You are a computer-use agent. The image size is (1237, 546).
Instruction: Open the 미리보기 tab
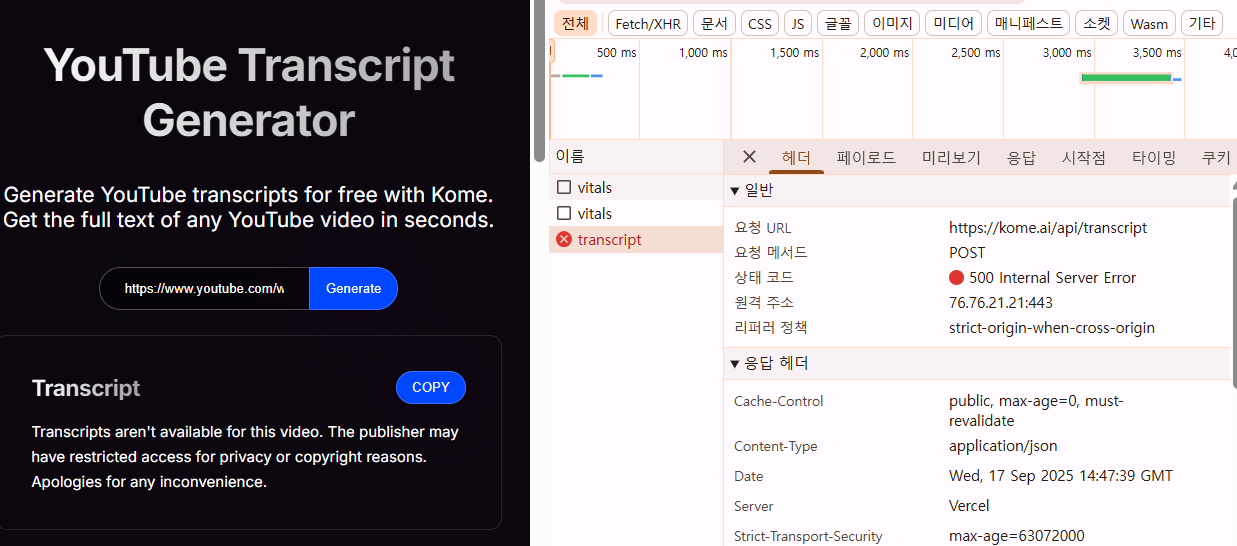(x=951, y=157)
